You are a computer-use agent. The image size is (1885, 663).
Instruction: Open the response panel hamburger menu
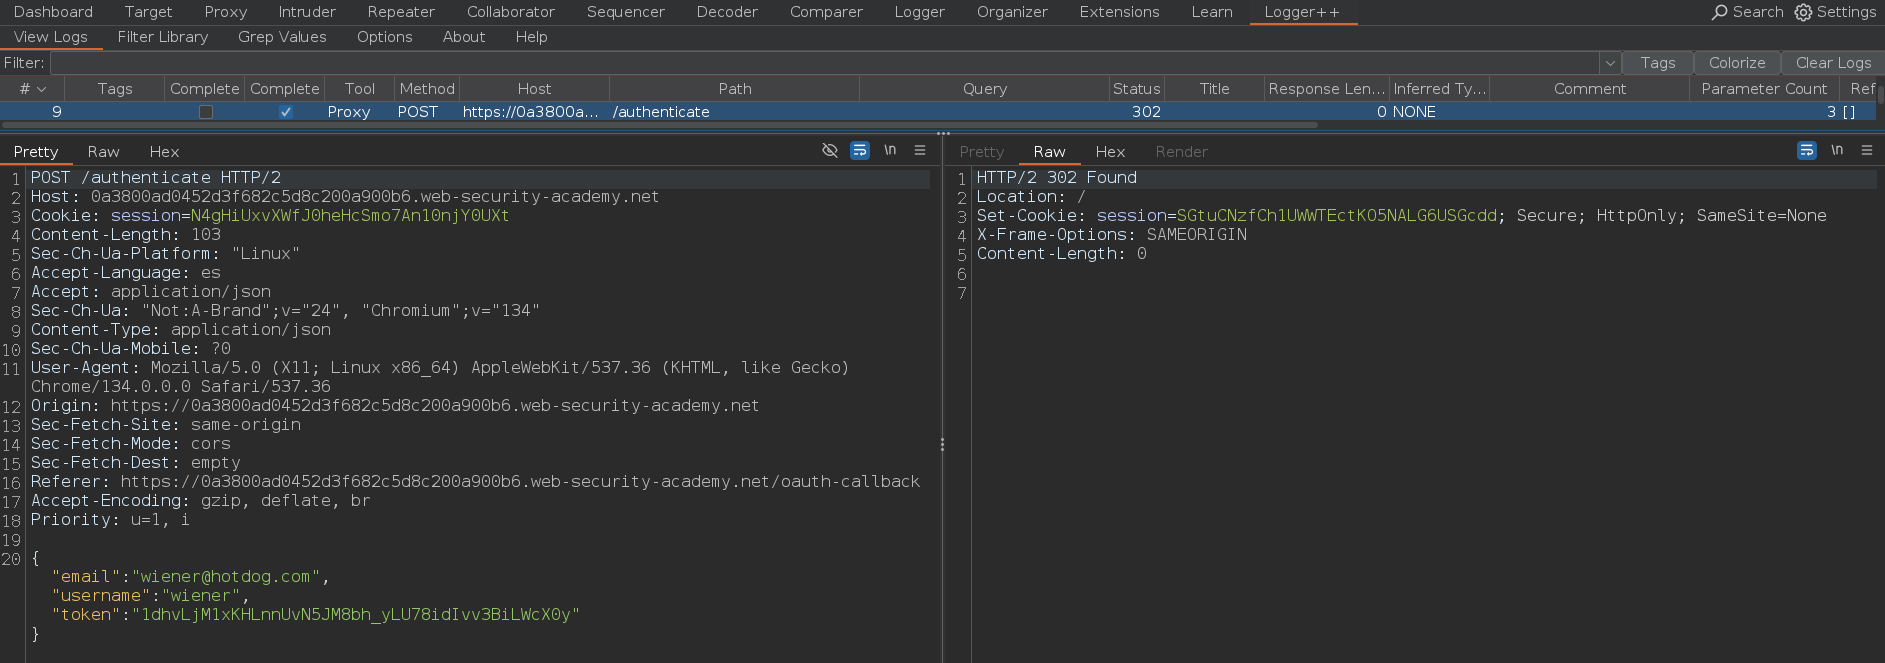(x=1866, y=151)
